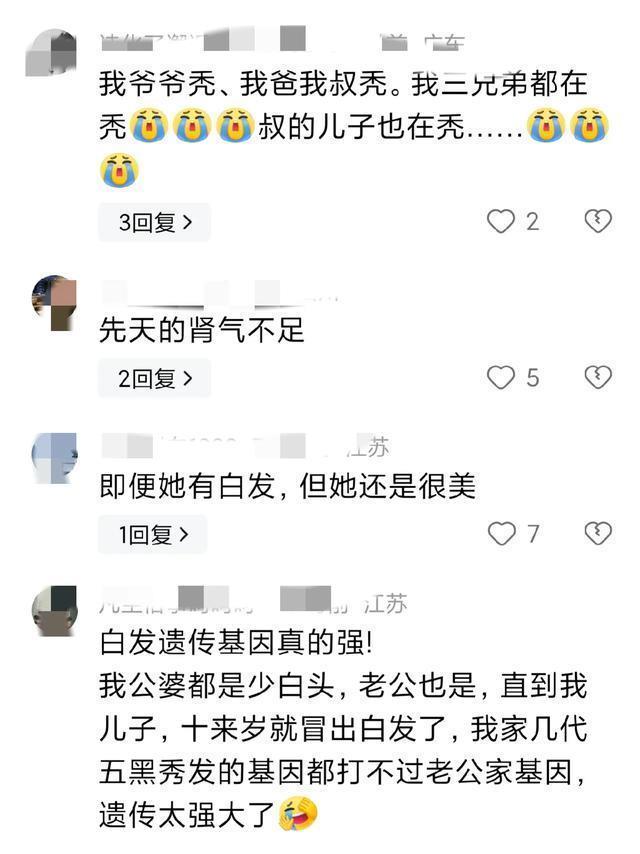Image resolution: width=640 pixels, height=854 pixels.
Task: Open avatar of 先天的肾气不足 commenter
Action: pos(54,303)
